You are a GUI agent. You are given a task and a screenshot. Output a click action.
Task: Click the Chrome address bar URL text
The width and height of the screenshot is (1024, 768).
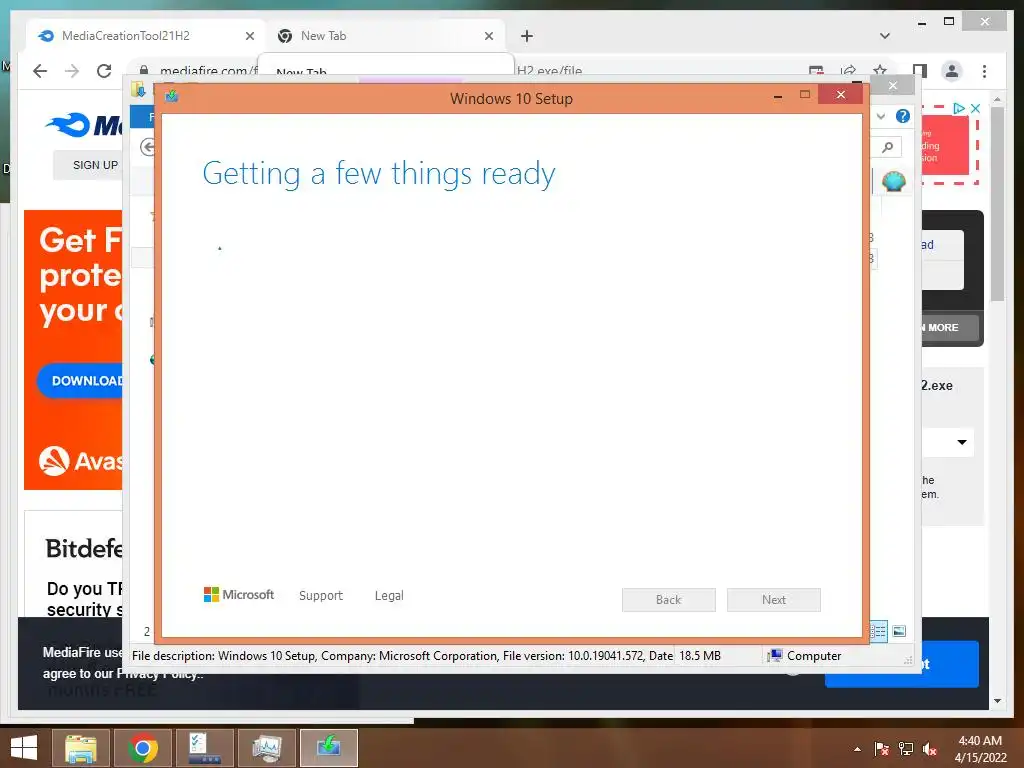pos(208,71)
